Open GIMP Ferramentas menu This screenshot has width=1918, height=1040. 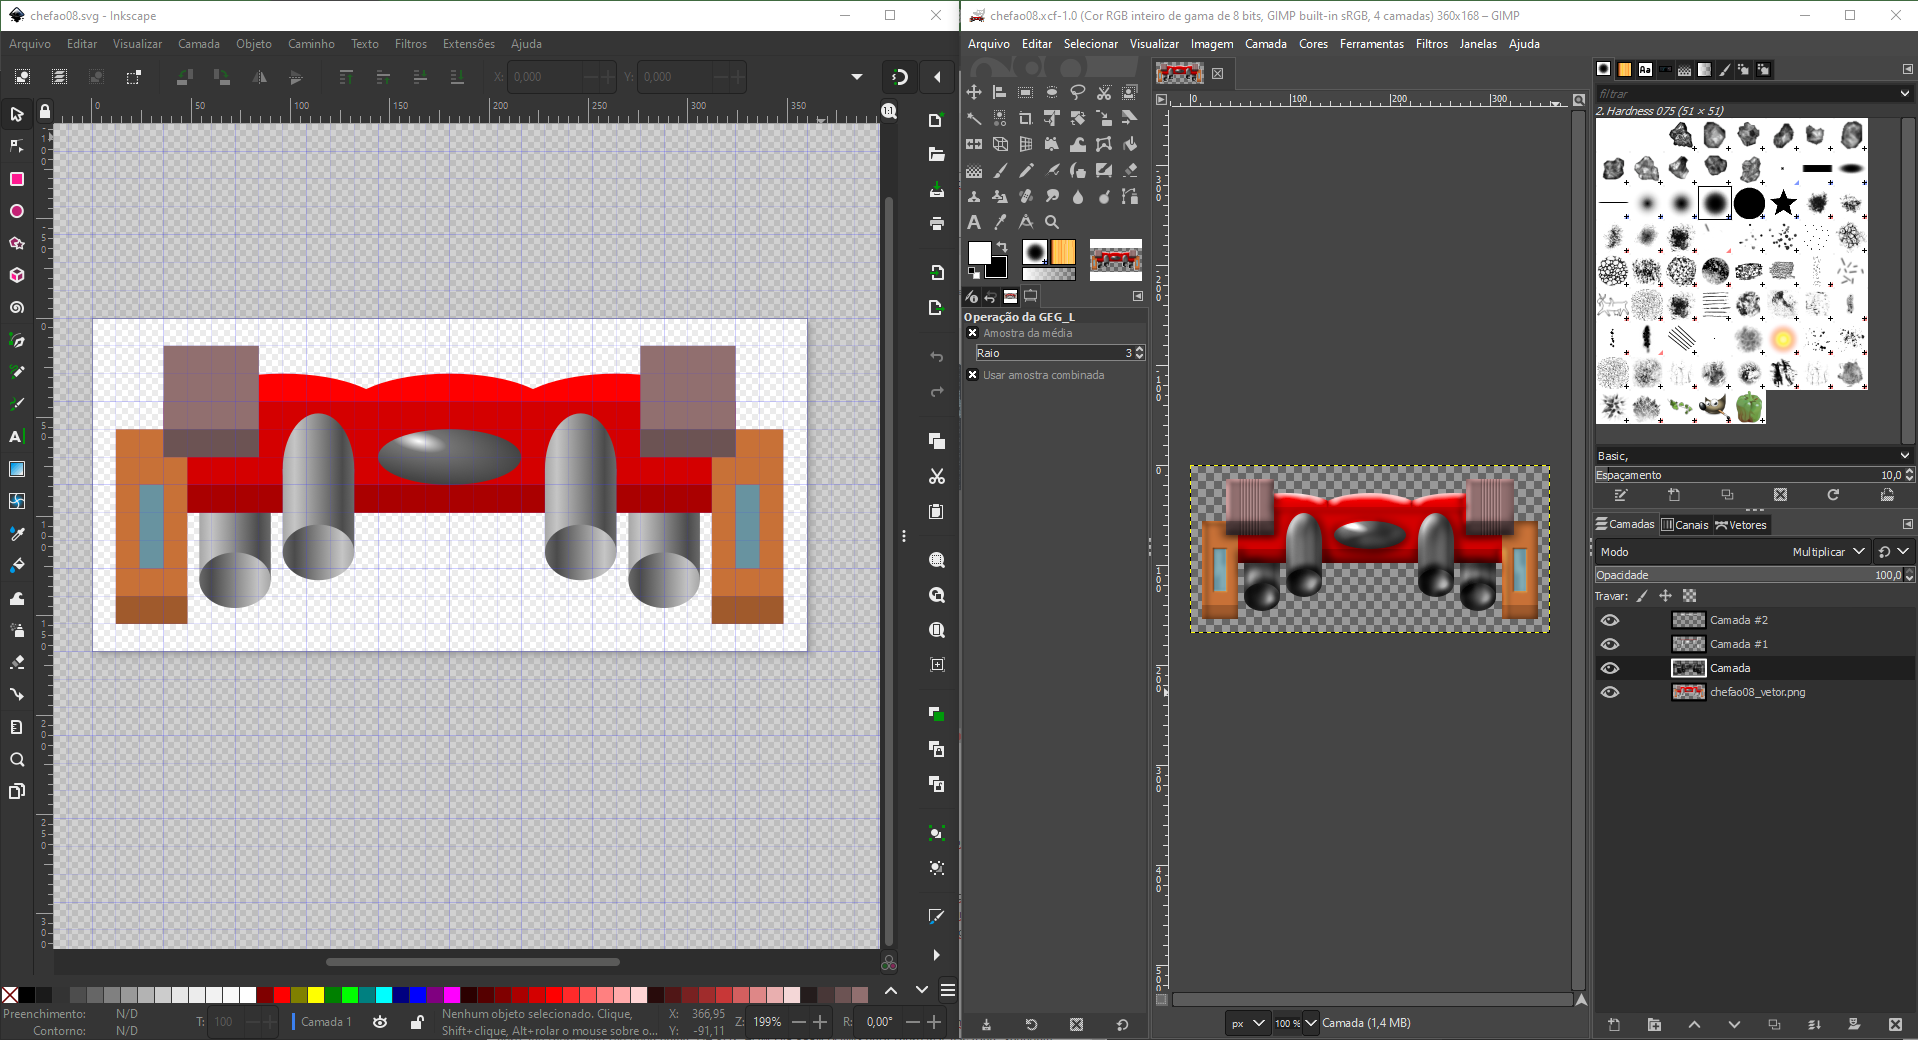coord(1372,44)
